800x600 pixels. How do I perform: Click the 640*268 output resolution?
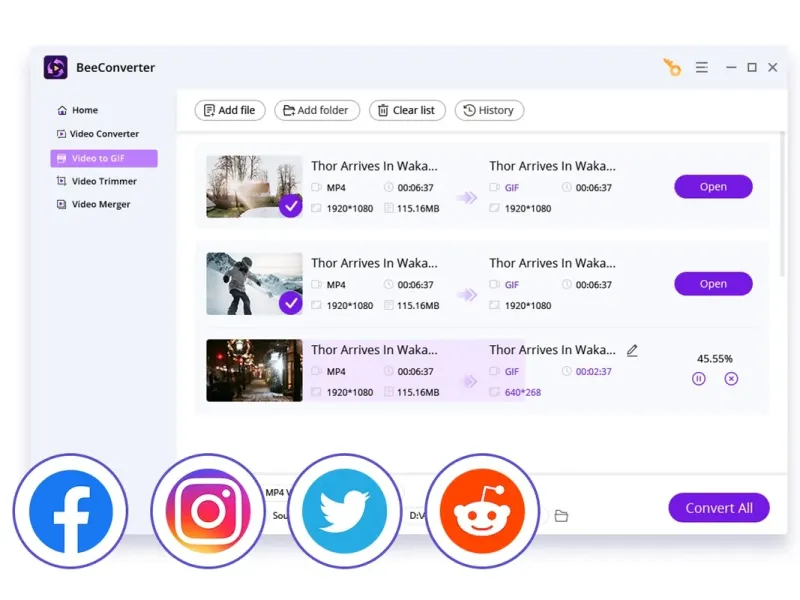coord(523,392)
